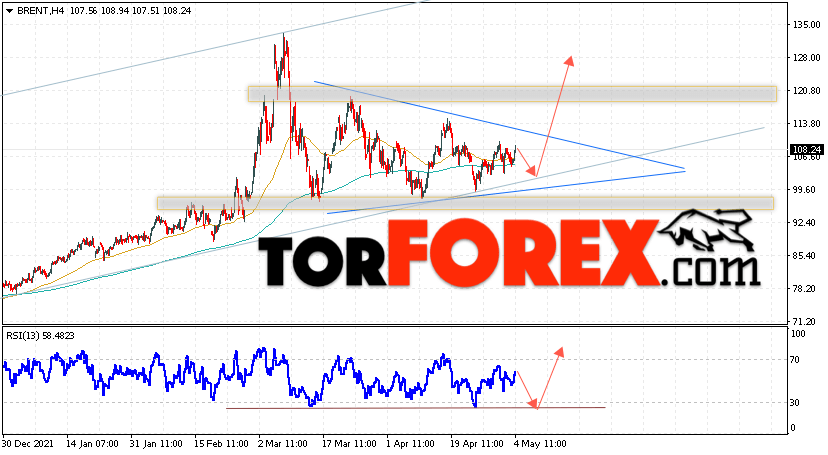Click the 4 May 11:00 time label
Viewport: 828px width, 455px height.
pos(539,443)
